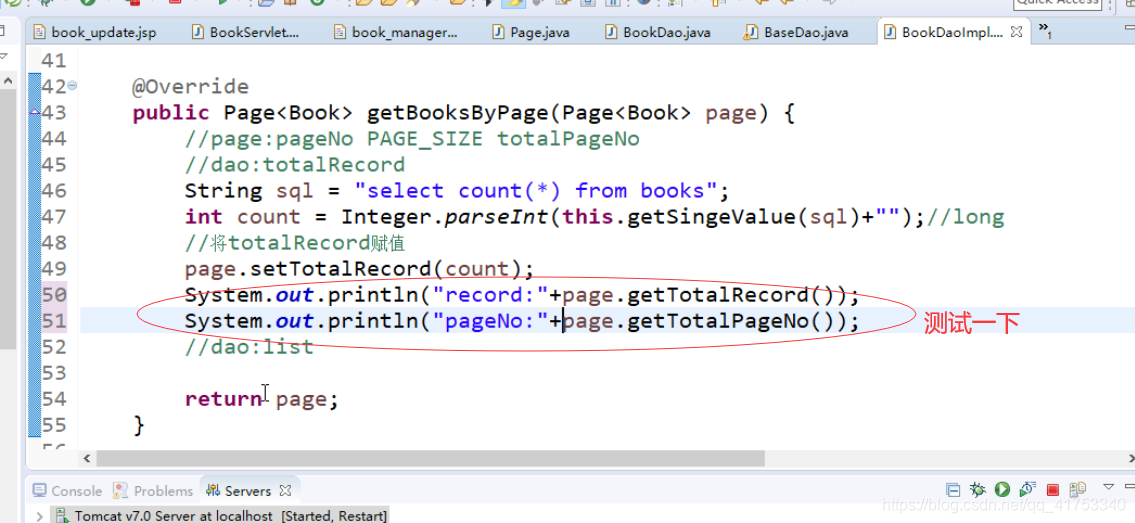
Task: Click the editor's horizontal scrollbar thumb
Action: point(430,459)
